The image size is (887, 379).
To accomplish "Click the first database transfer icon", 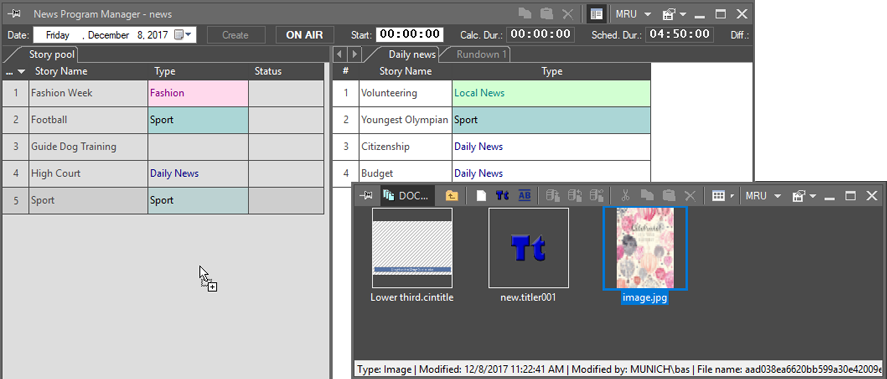I will [554, 196].
